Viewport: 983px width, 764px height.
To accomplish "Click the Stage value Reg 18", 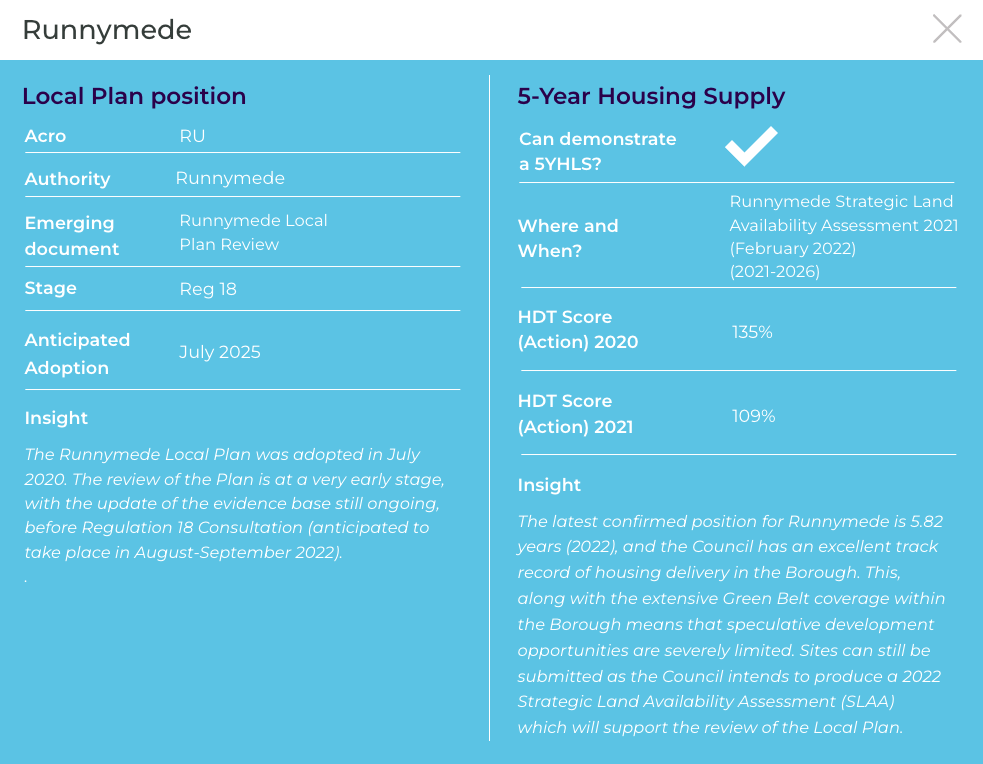I will (208, 289).
